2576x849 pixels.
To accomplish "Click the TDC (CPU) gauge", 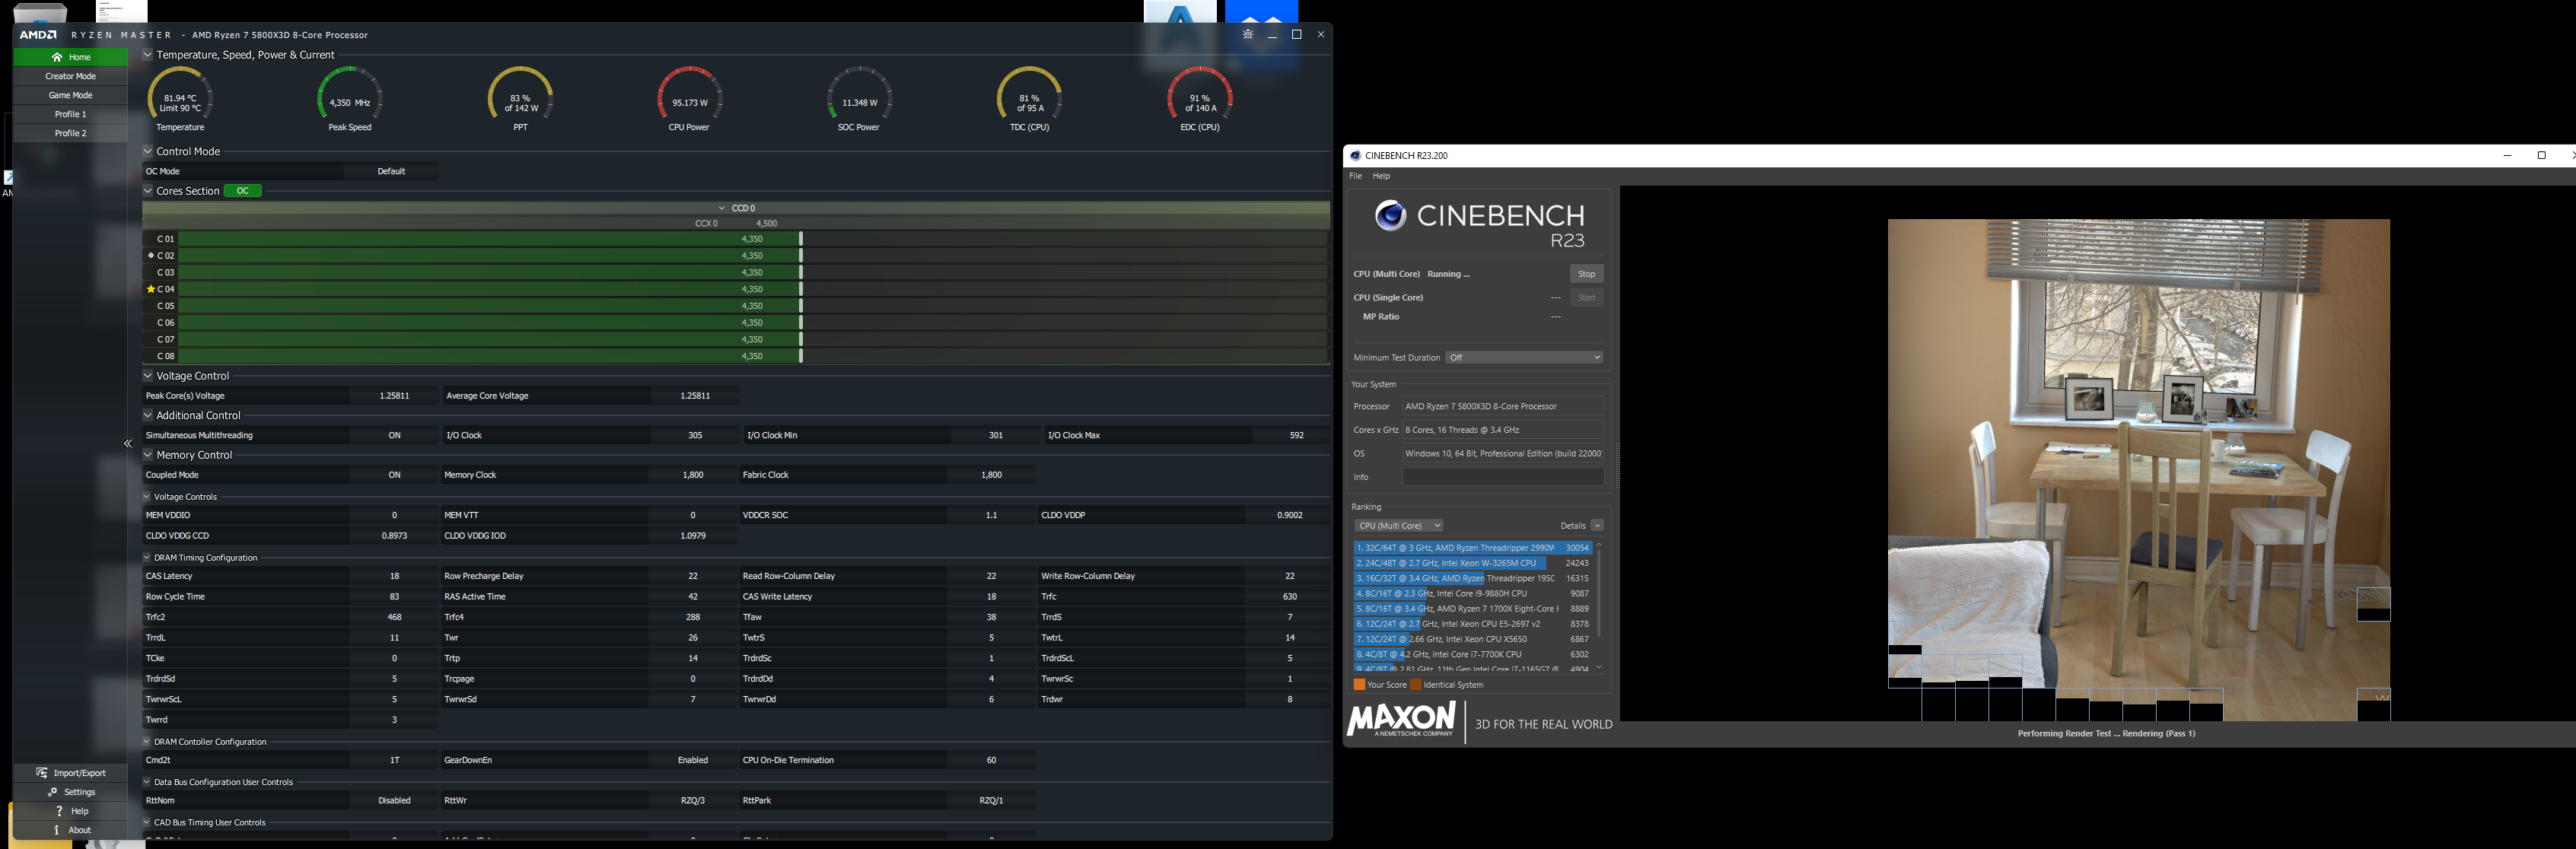I will tap(1030, 99).
